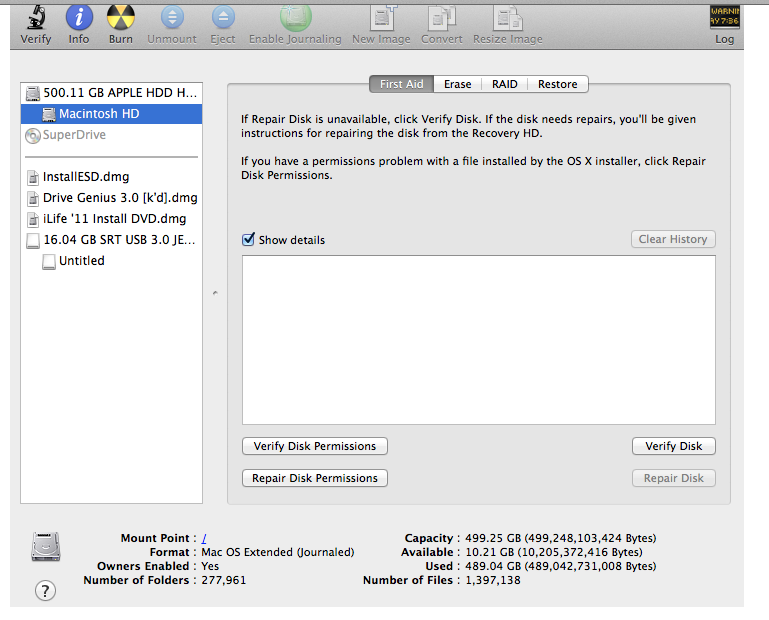This screenshot has width=769, height=620.
Task: Click the Macintosh HD volume icon
Action: pyautogui.click(x=49, y=114)
